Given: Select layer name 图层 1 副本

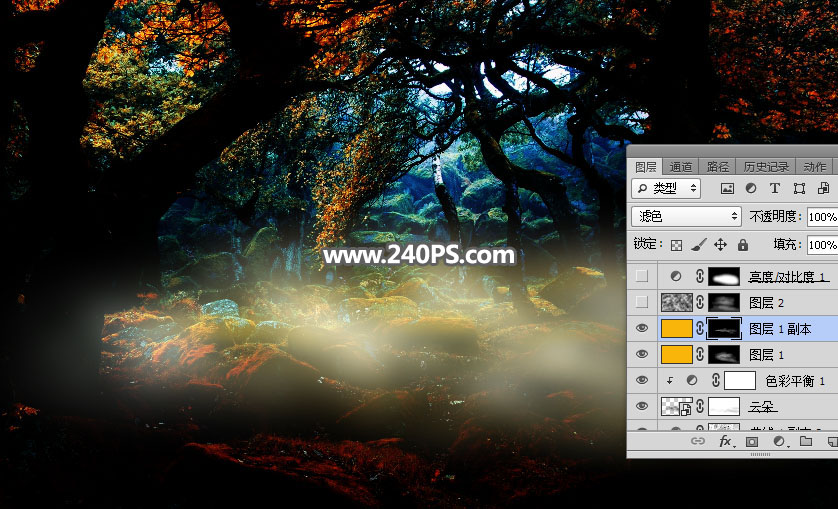Looking at the screenshot, I should click(780, 329).
